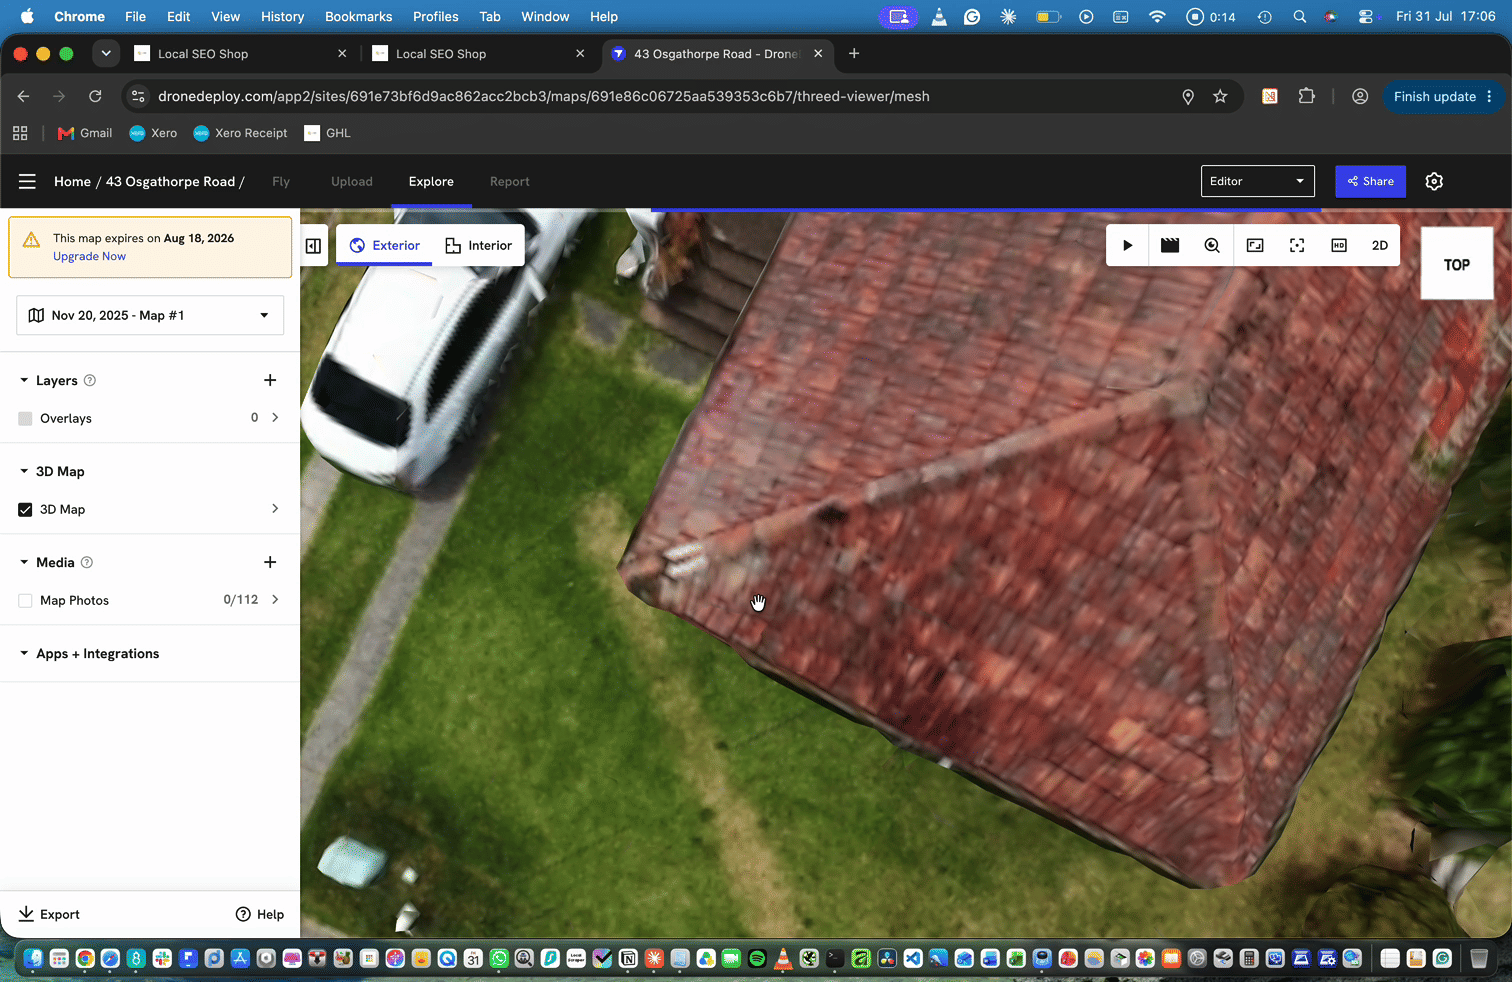Bookmark this page with star icon
This screenshot has height=982, width=1512.
click(x=1220, y=96)
